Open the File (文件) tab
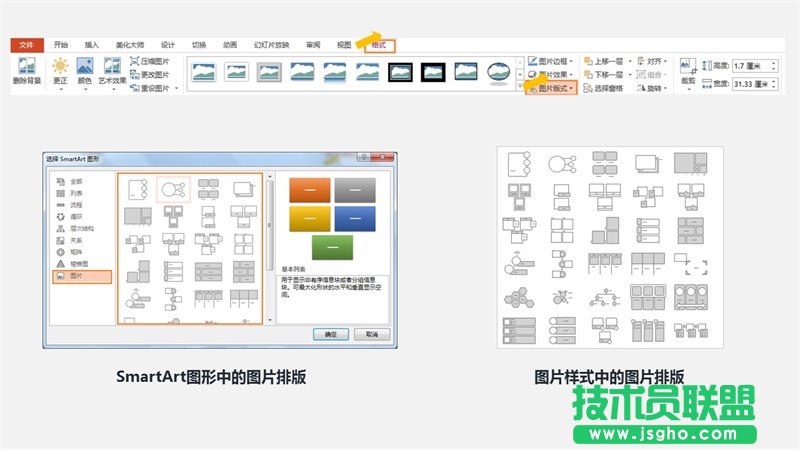 tap(27, 45)
